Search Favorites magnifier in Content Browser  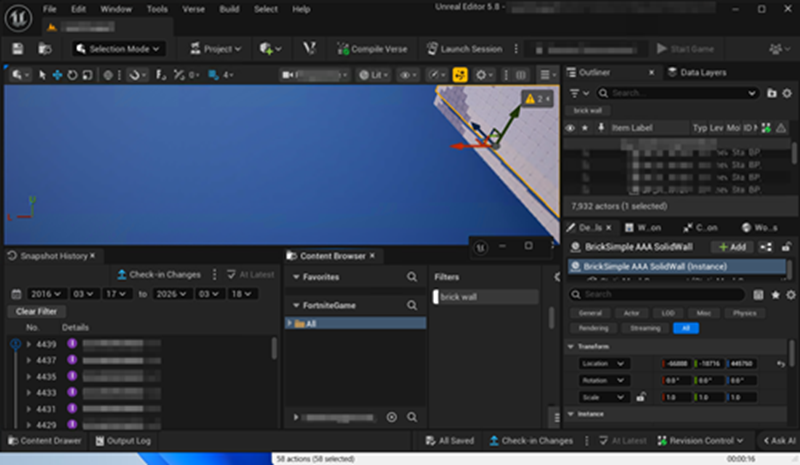click(x=412, y=277)
